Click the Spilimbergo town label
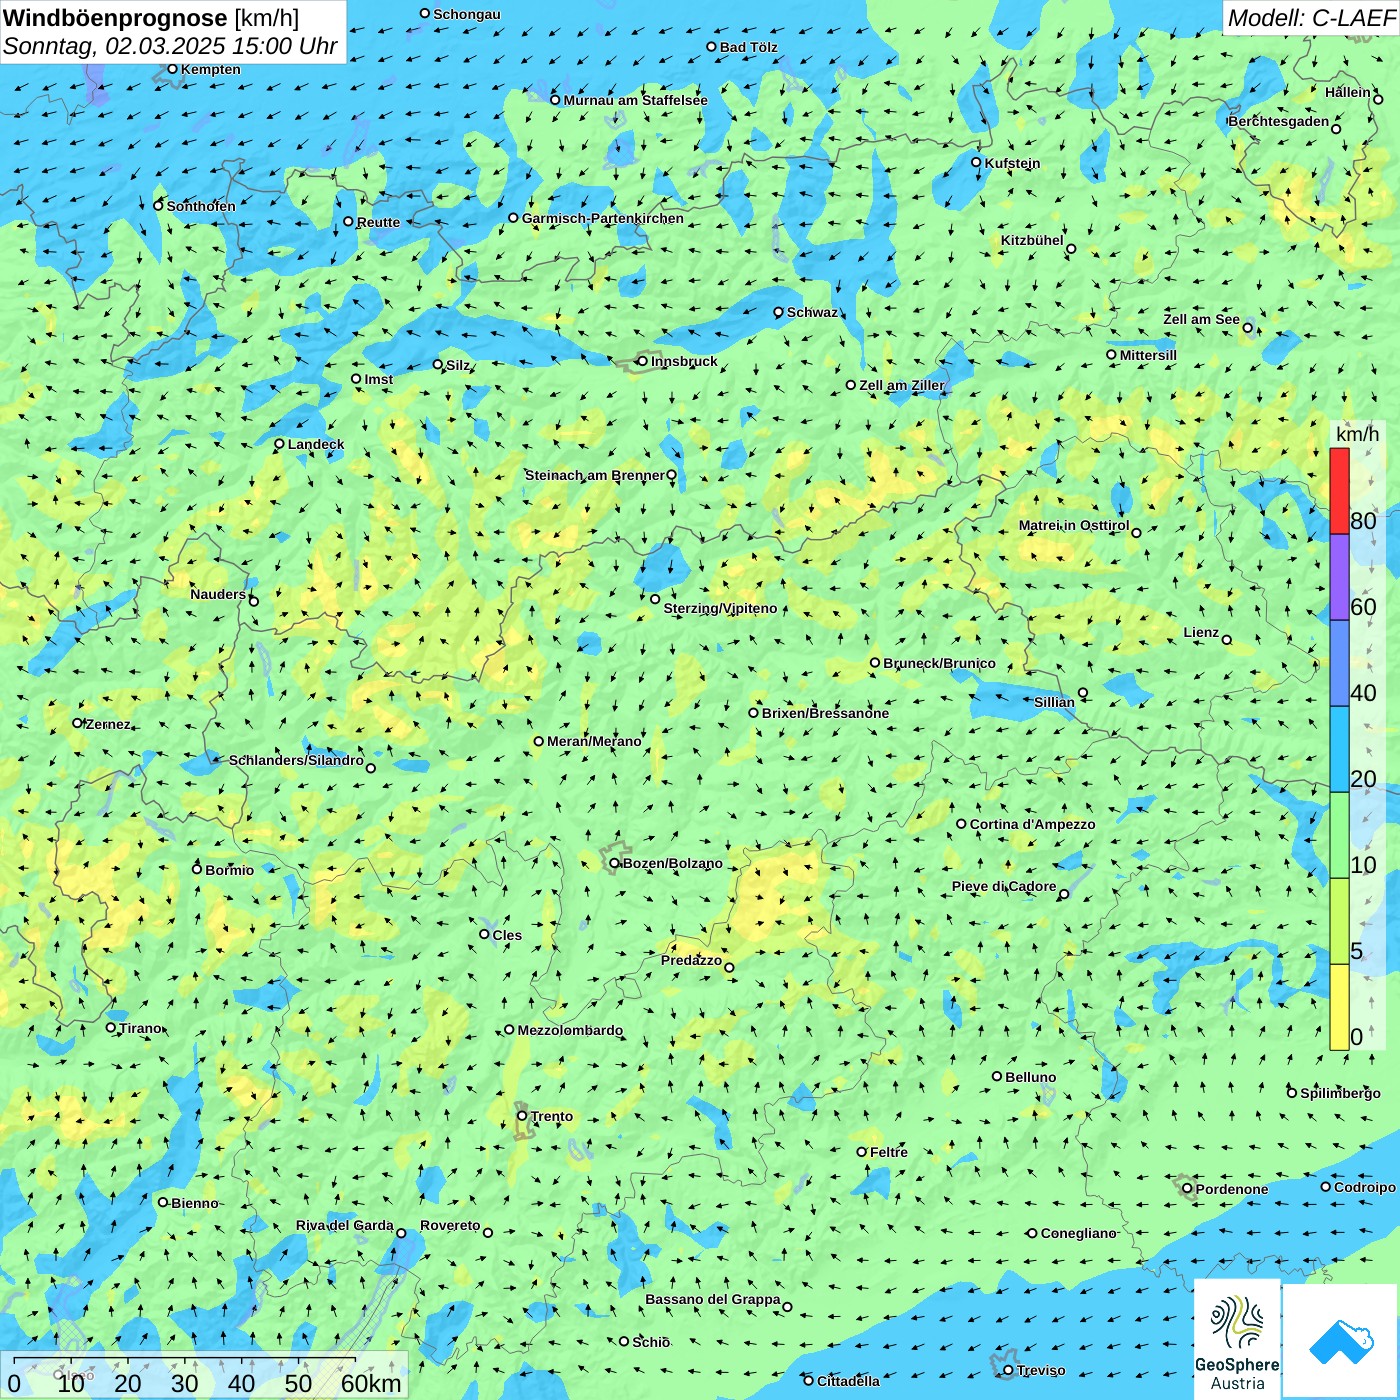Viewport: 1400px width, 1400px height. (1340, 1093)
